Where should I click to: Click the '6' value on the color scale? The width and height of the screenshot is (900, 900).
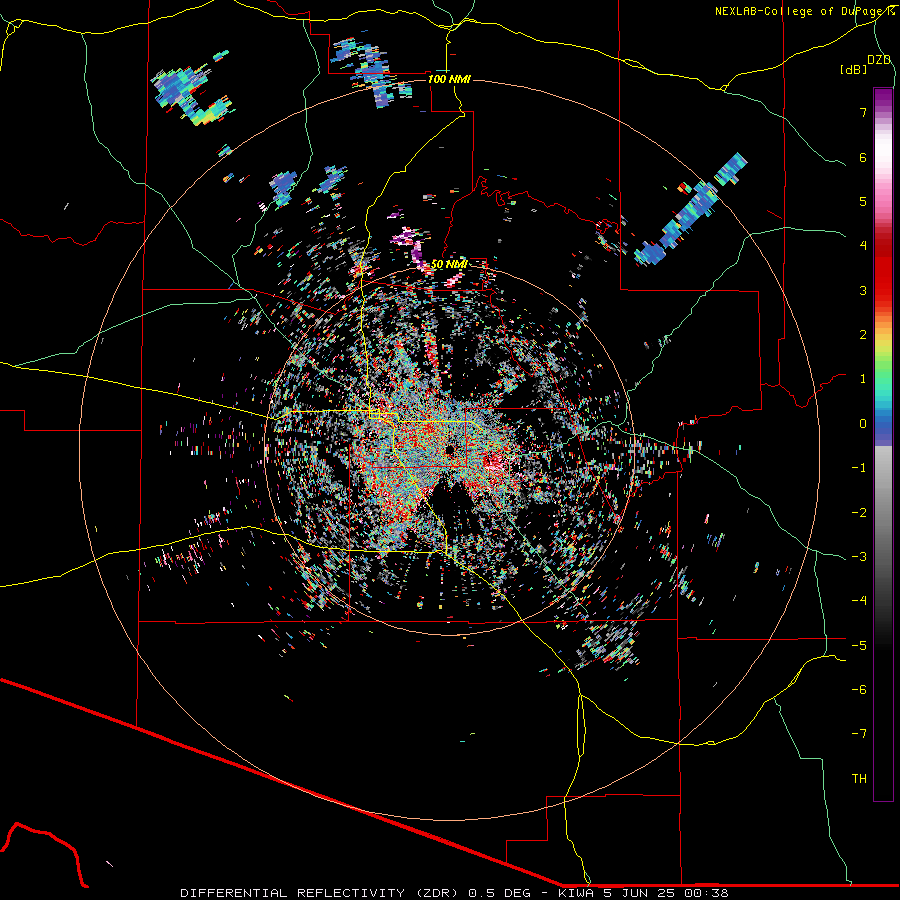pyautogui.click(x=863, y=157)
